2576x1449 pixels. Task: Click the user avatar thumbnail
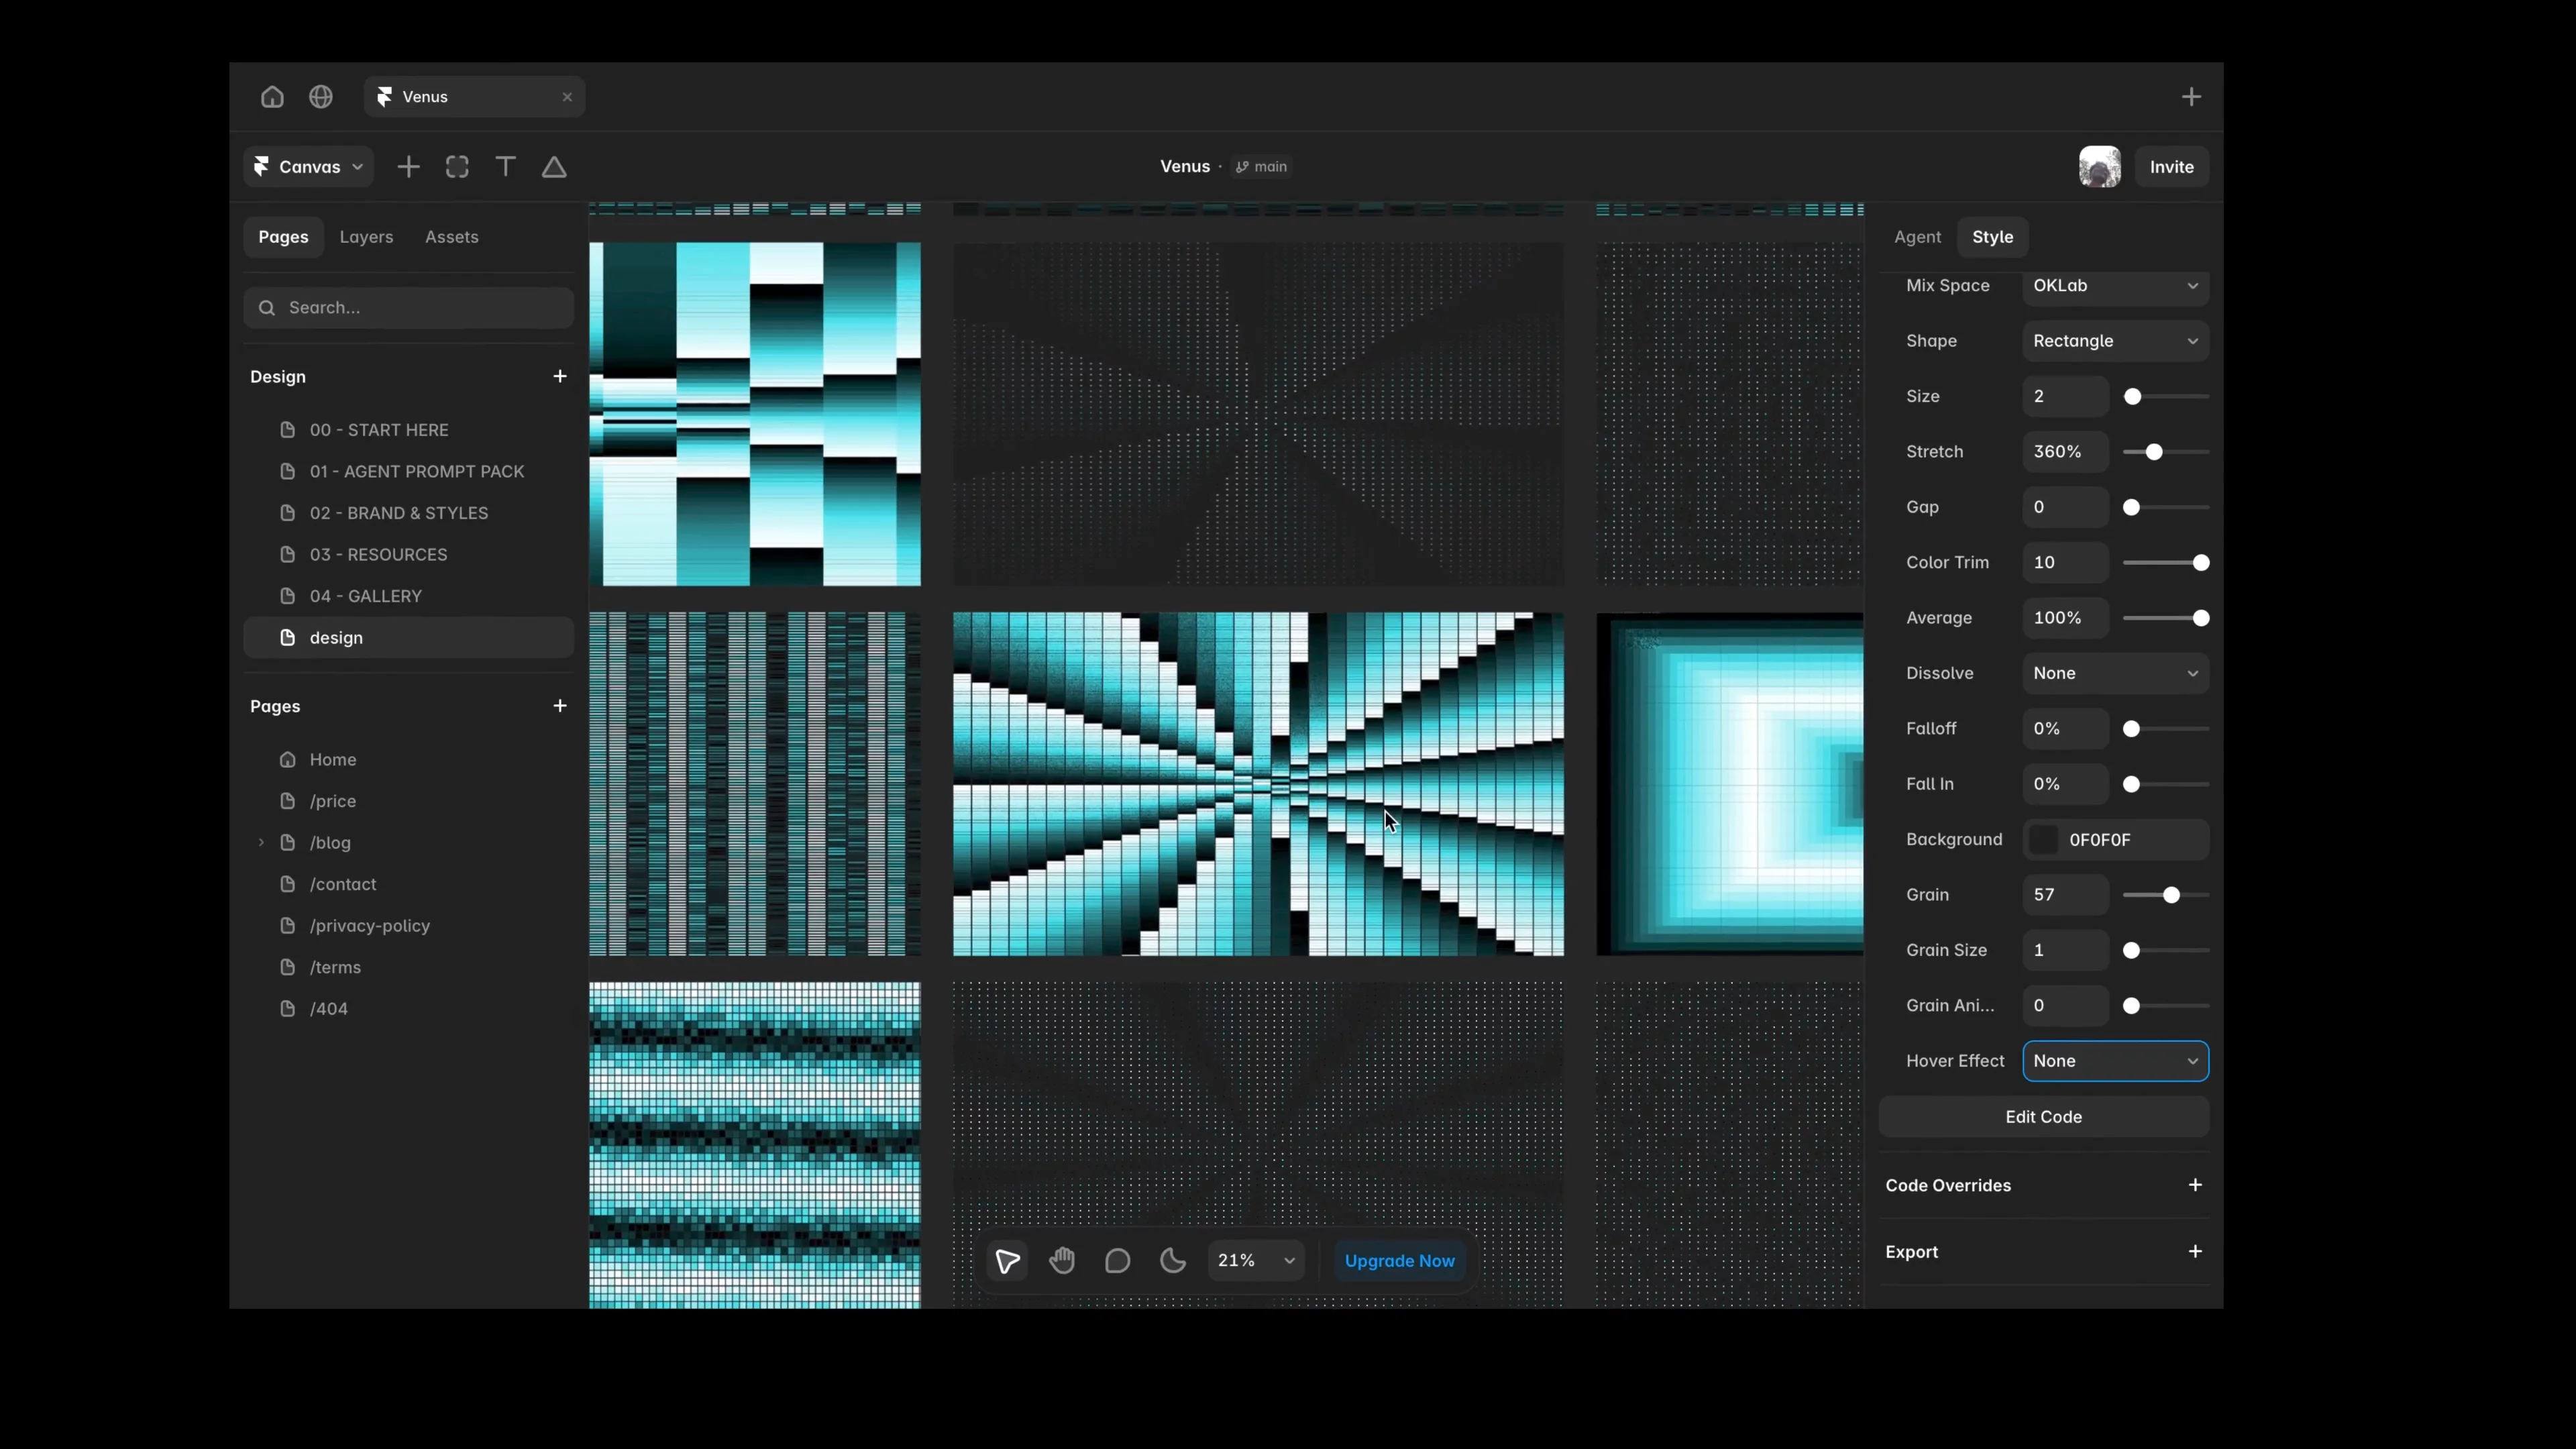point(2099,167)
